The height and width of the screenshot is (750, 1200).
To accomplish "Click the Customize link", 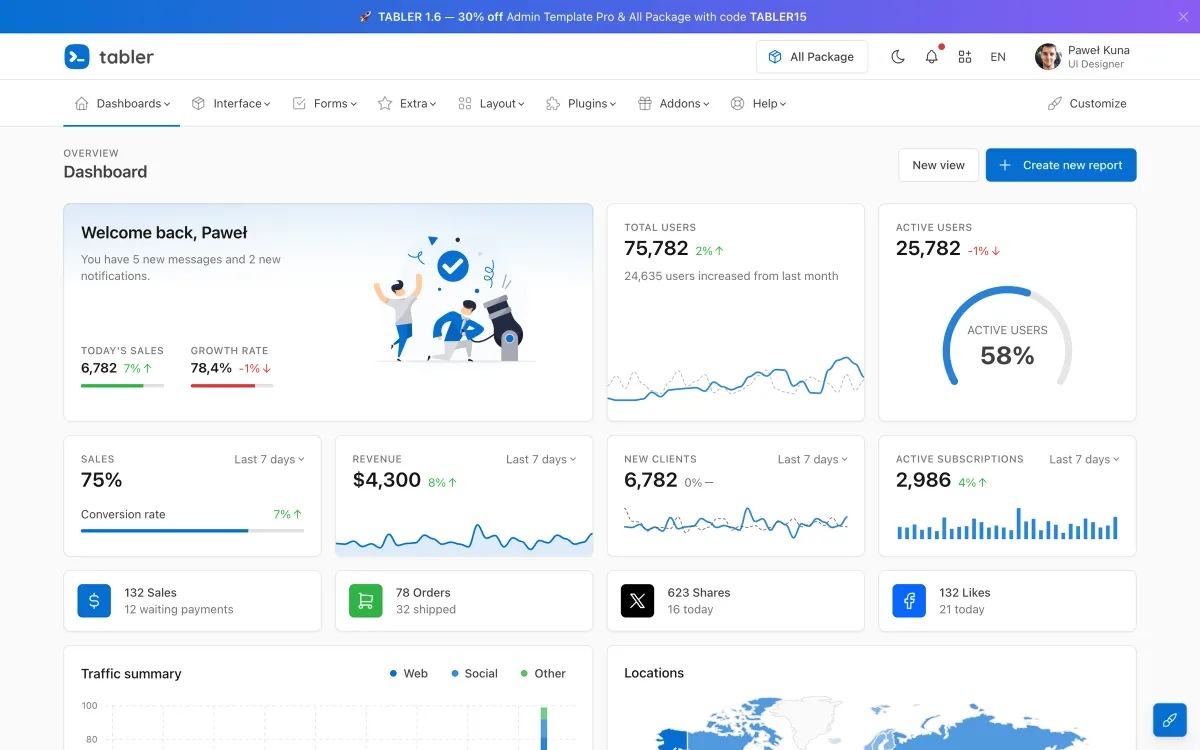I will click(x=1087, y=103).
